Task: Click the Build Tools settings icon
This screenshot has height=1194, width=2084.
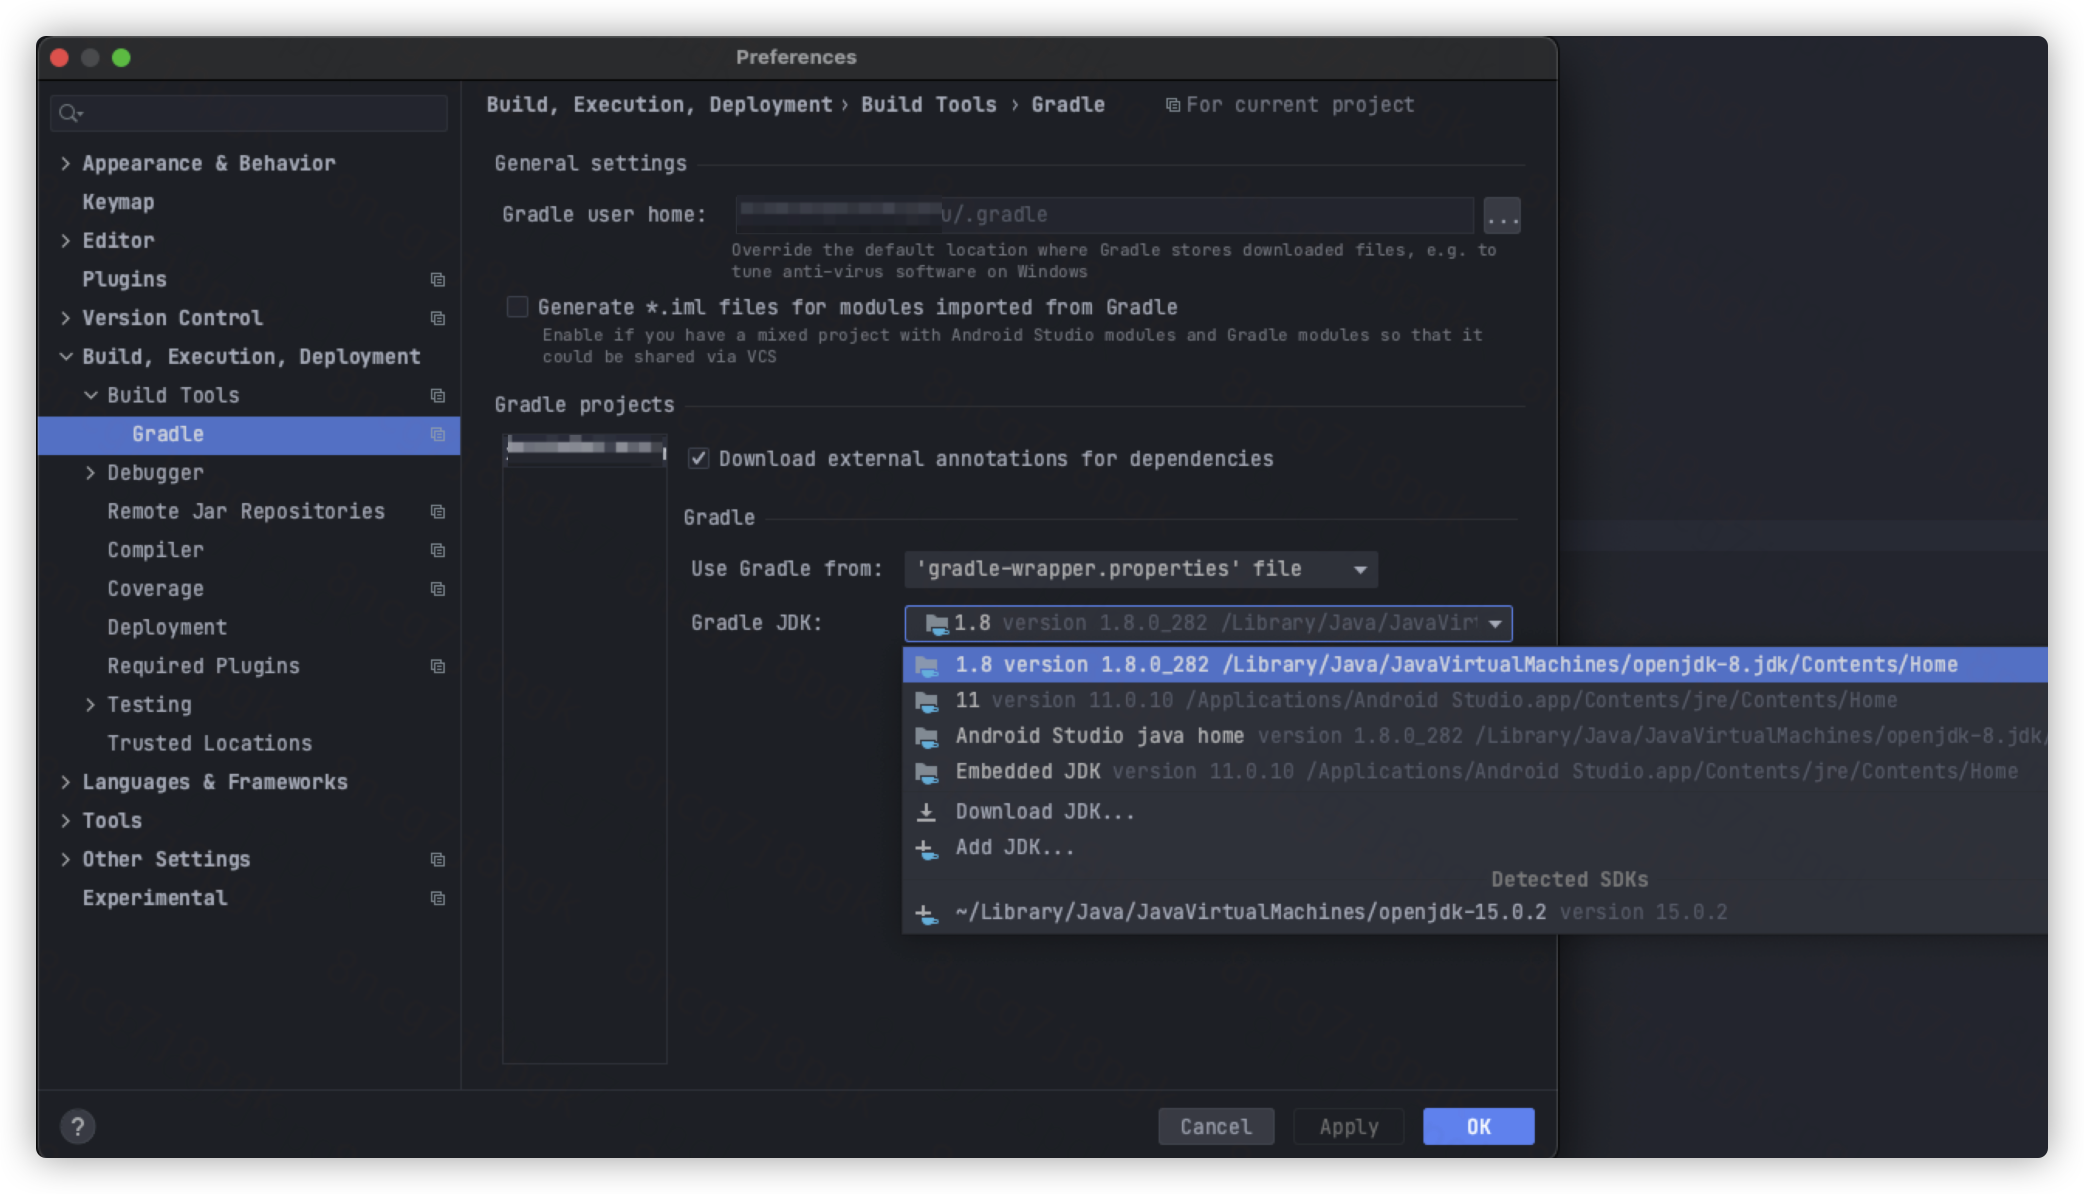Action: point(438,394)
